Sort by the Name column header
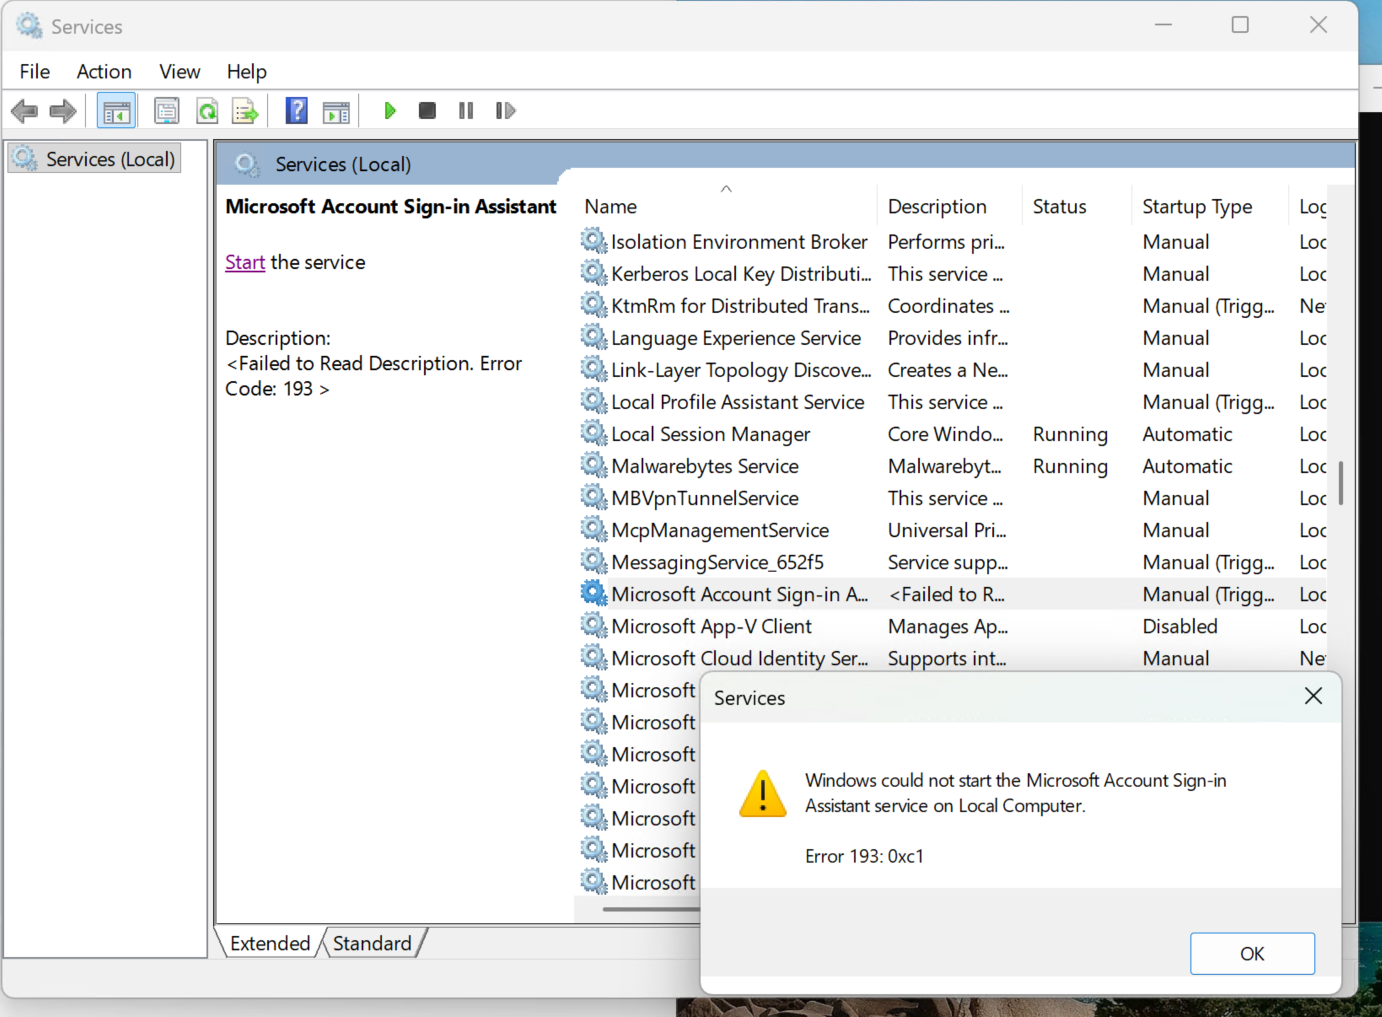Image resolution: width=1382 pixels, height=1017 pixels. tap(726, 206)
